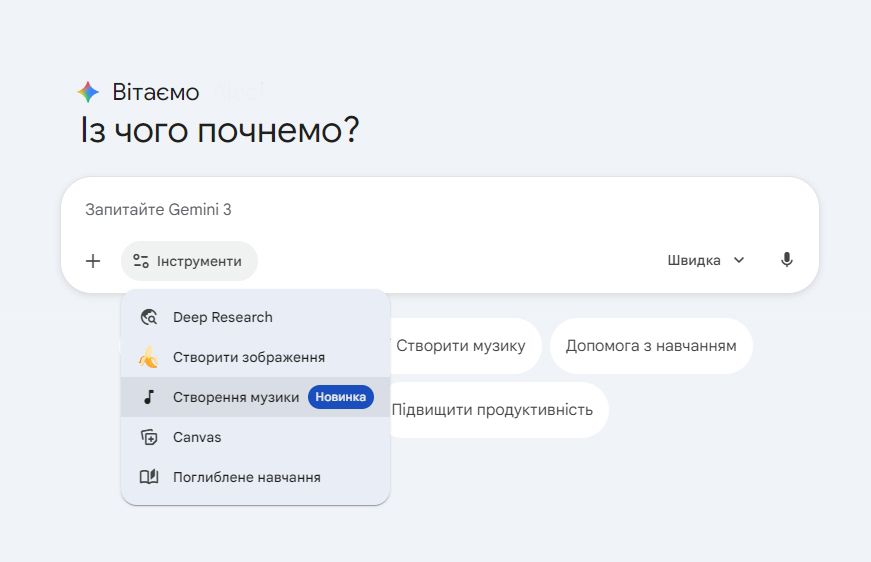Click the banana image creation icon
Screen dimensions: 871x562
(149, 357)
